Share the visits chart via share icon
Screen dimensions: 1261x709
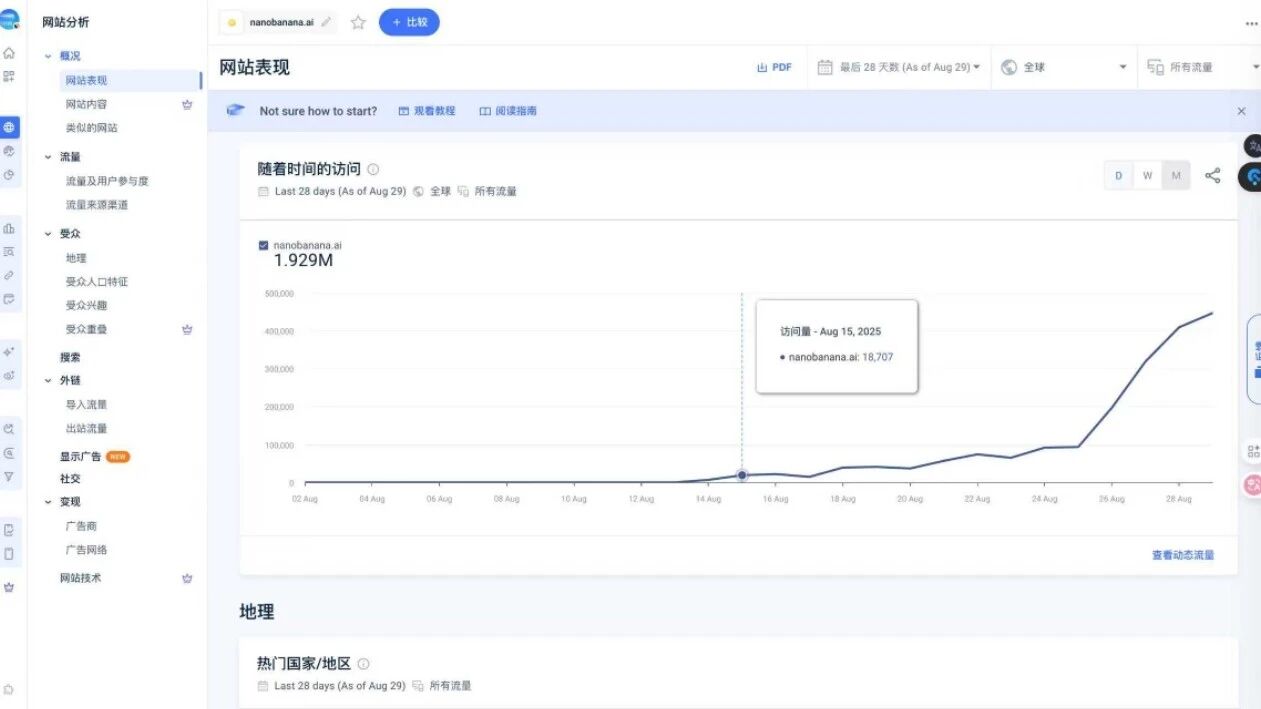tap(1213, 176)
